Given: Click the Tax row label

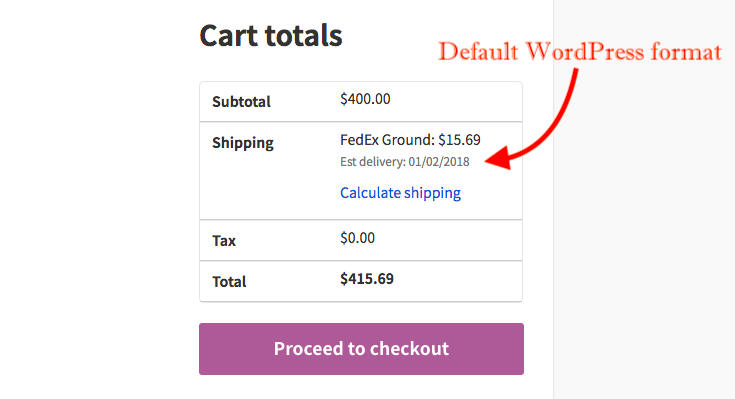Looking at the screenshot, I should (x=224, y=241).
